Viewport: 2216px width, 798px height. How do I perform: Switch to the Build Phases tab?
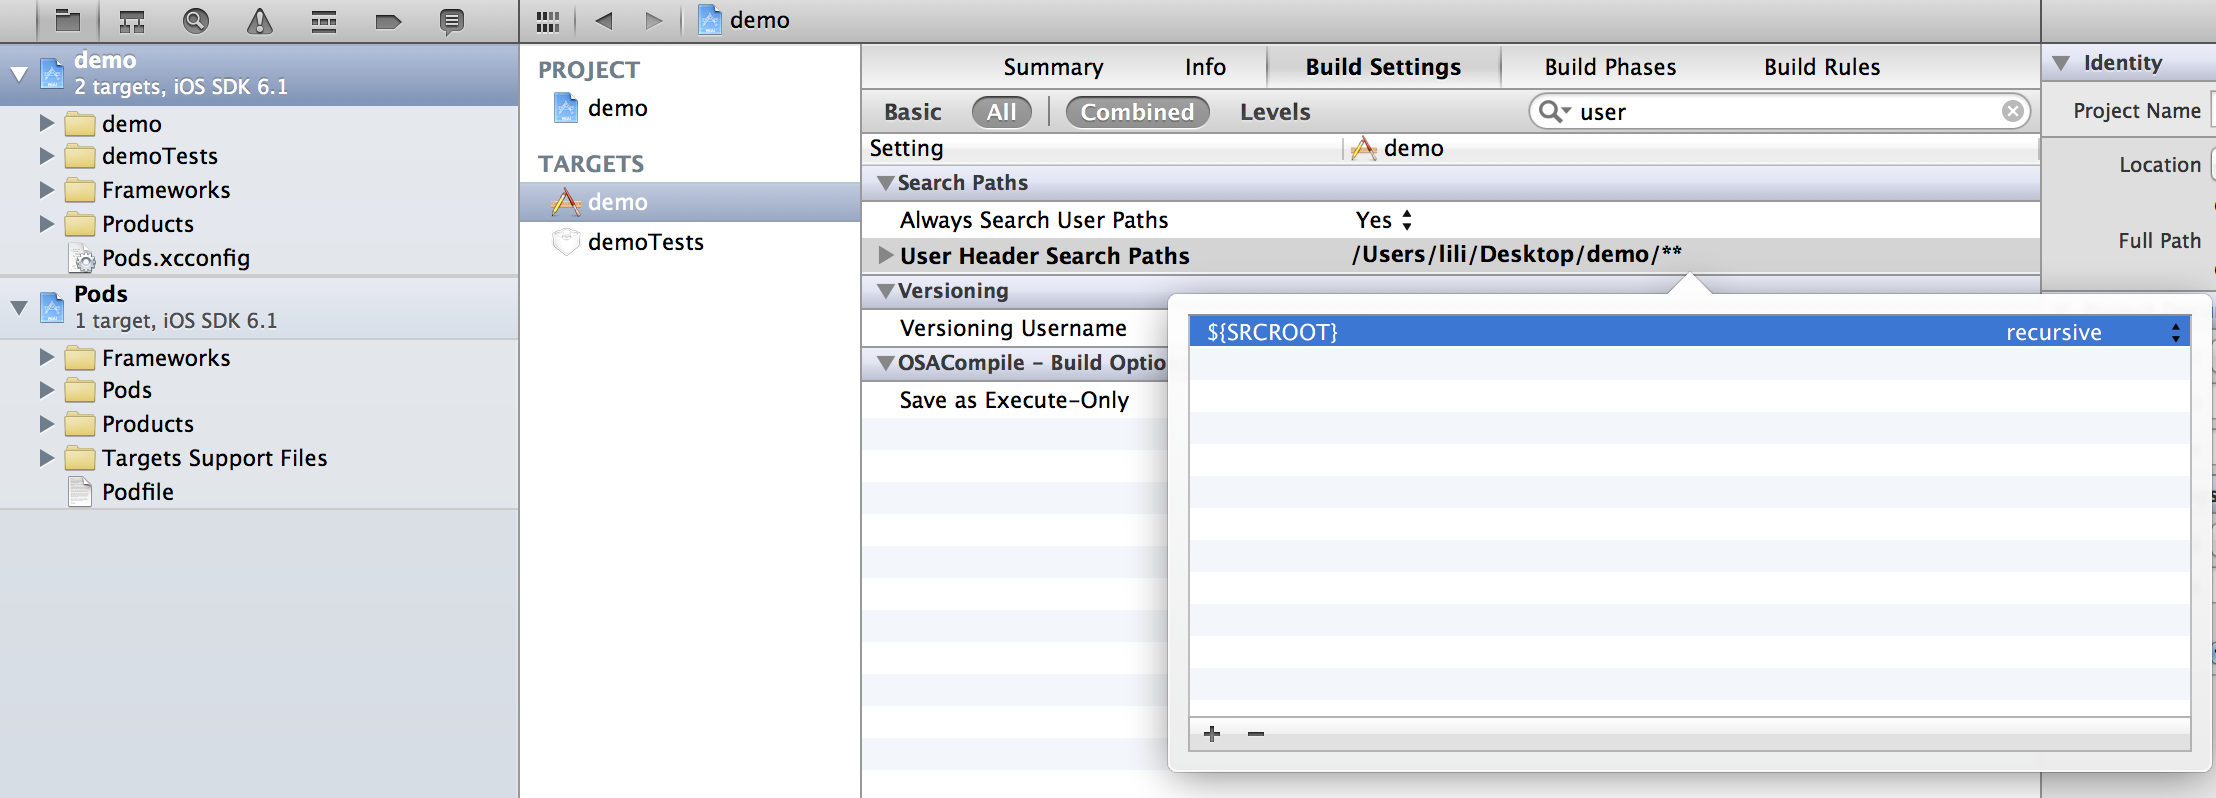[1610, 67]
